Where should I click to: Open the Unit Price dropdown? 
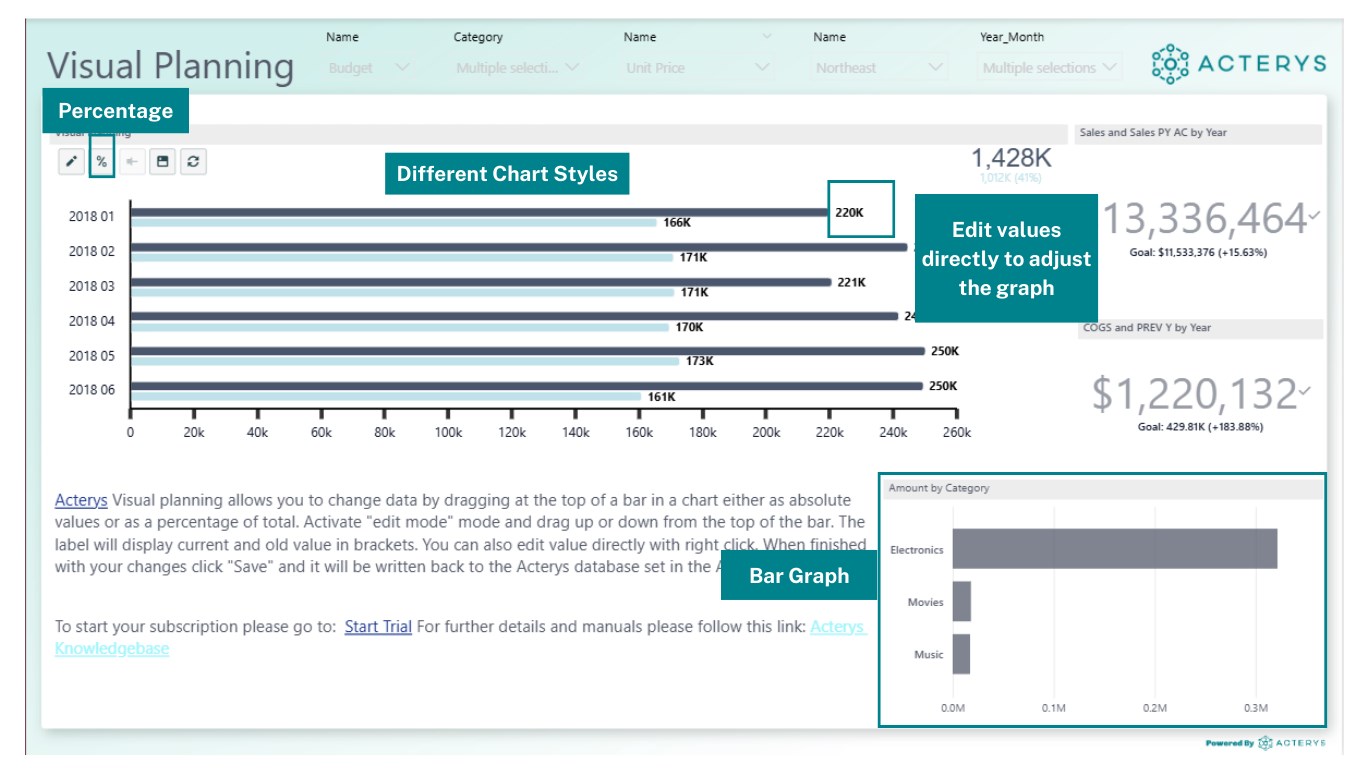(699, 68)
